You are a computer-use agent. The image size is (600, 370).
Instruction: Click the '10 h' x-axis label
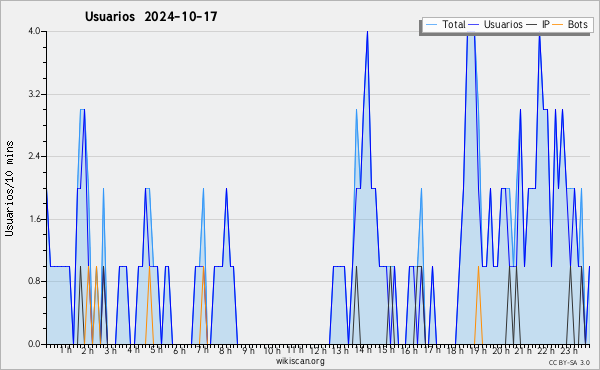coord(272,350)
